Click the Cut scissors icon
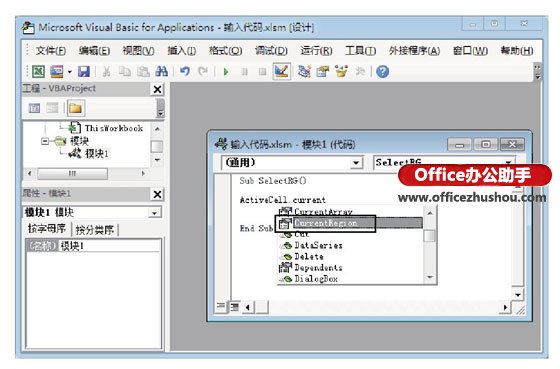 pyautogui.click(x=106, y=72)
